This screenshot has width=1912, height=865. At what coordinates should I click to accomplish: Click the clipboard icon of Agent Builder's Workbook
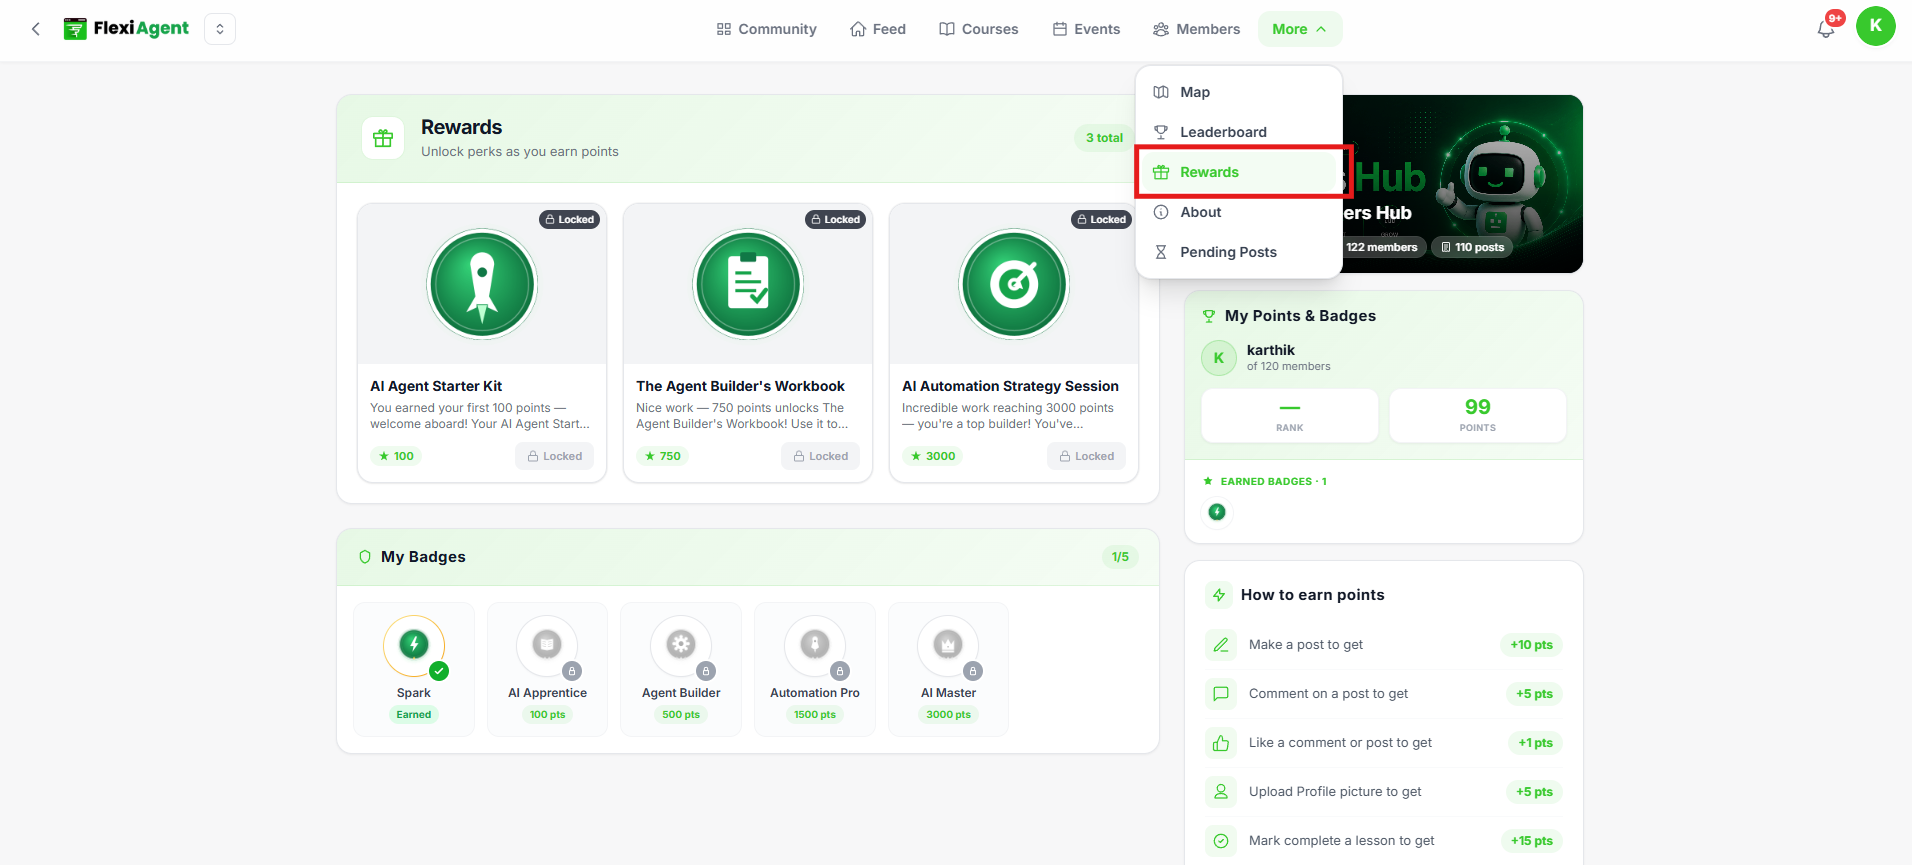point(748,284)
